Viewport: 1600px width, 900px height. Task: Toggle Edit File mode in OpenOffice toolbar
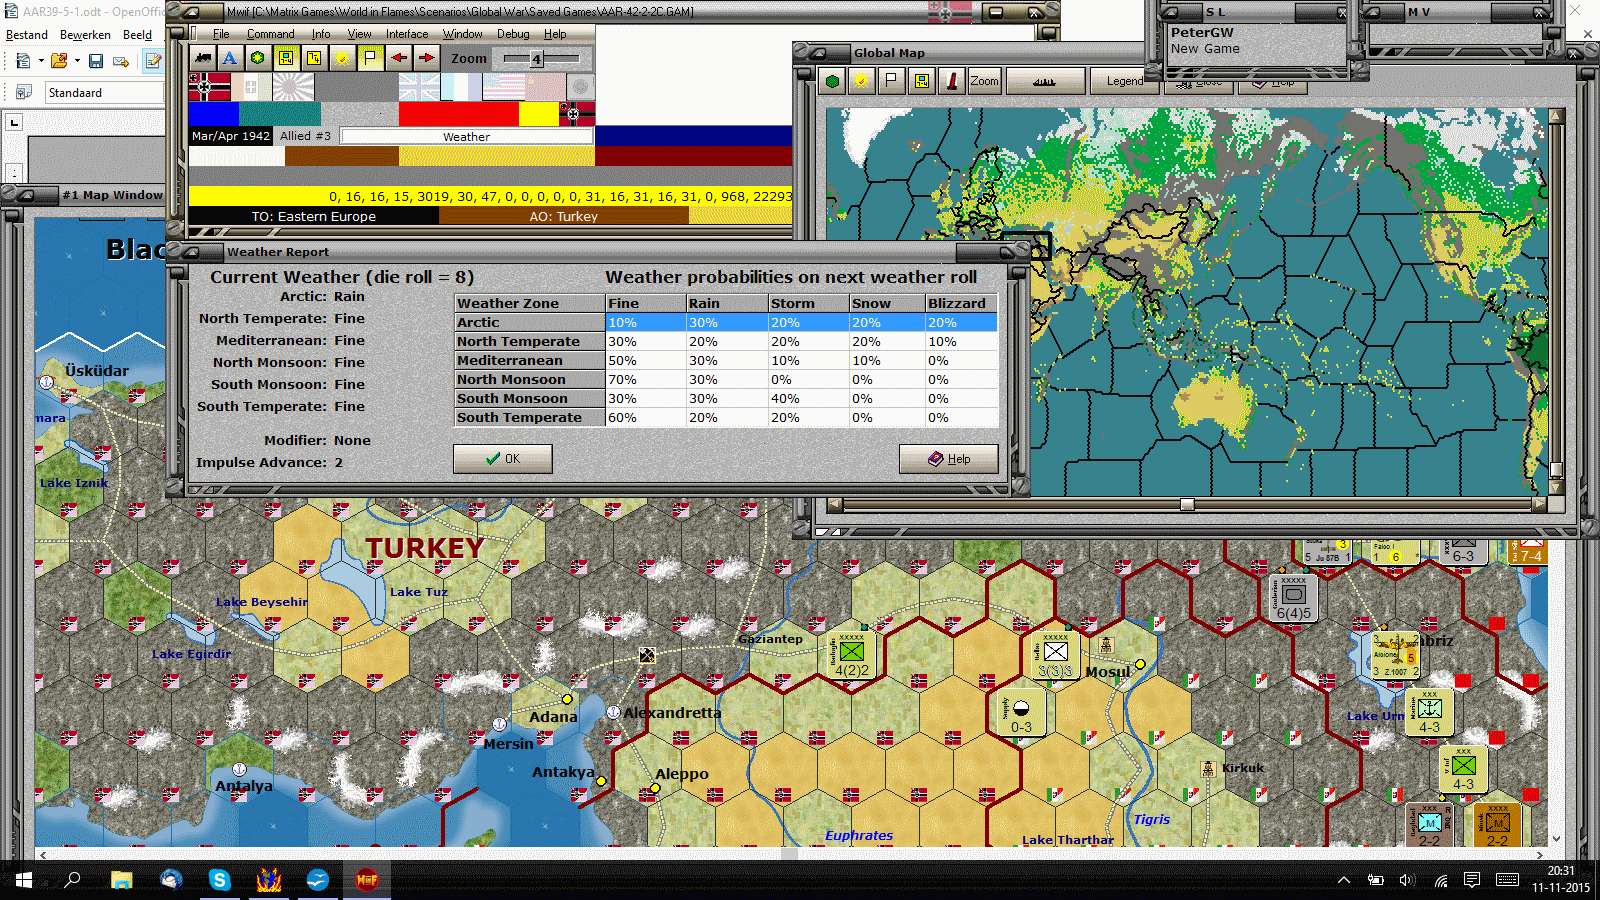153,61
